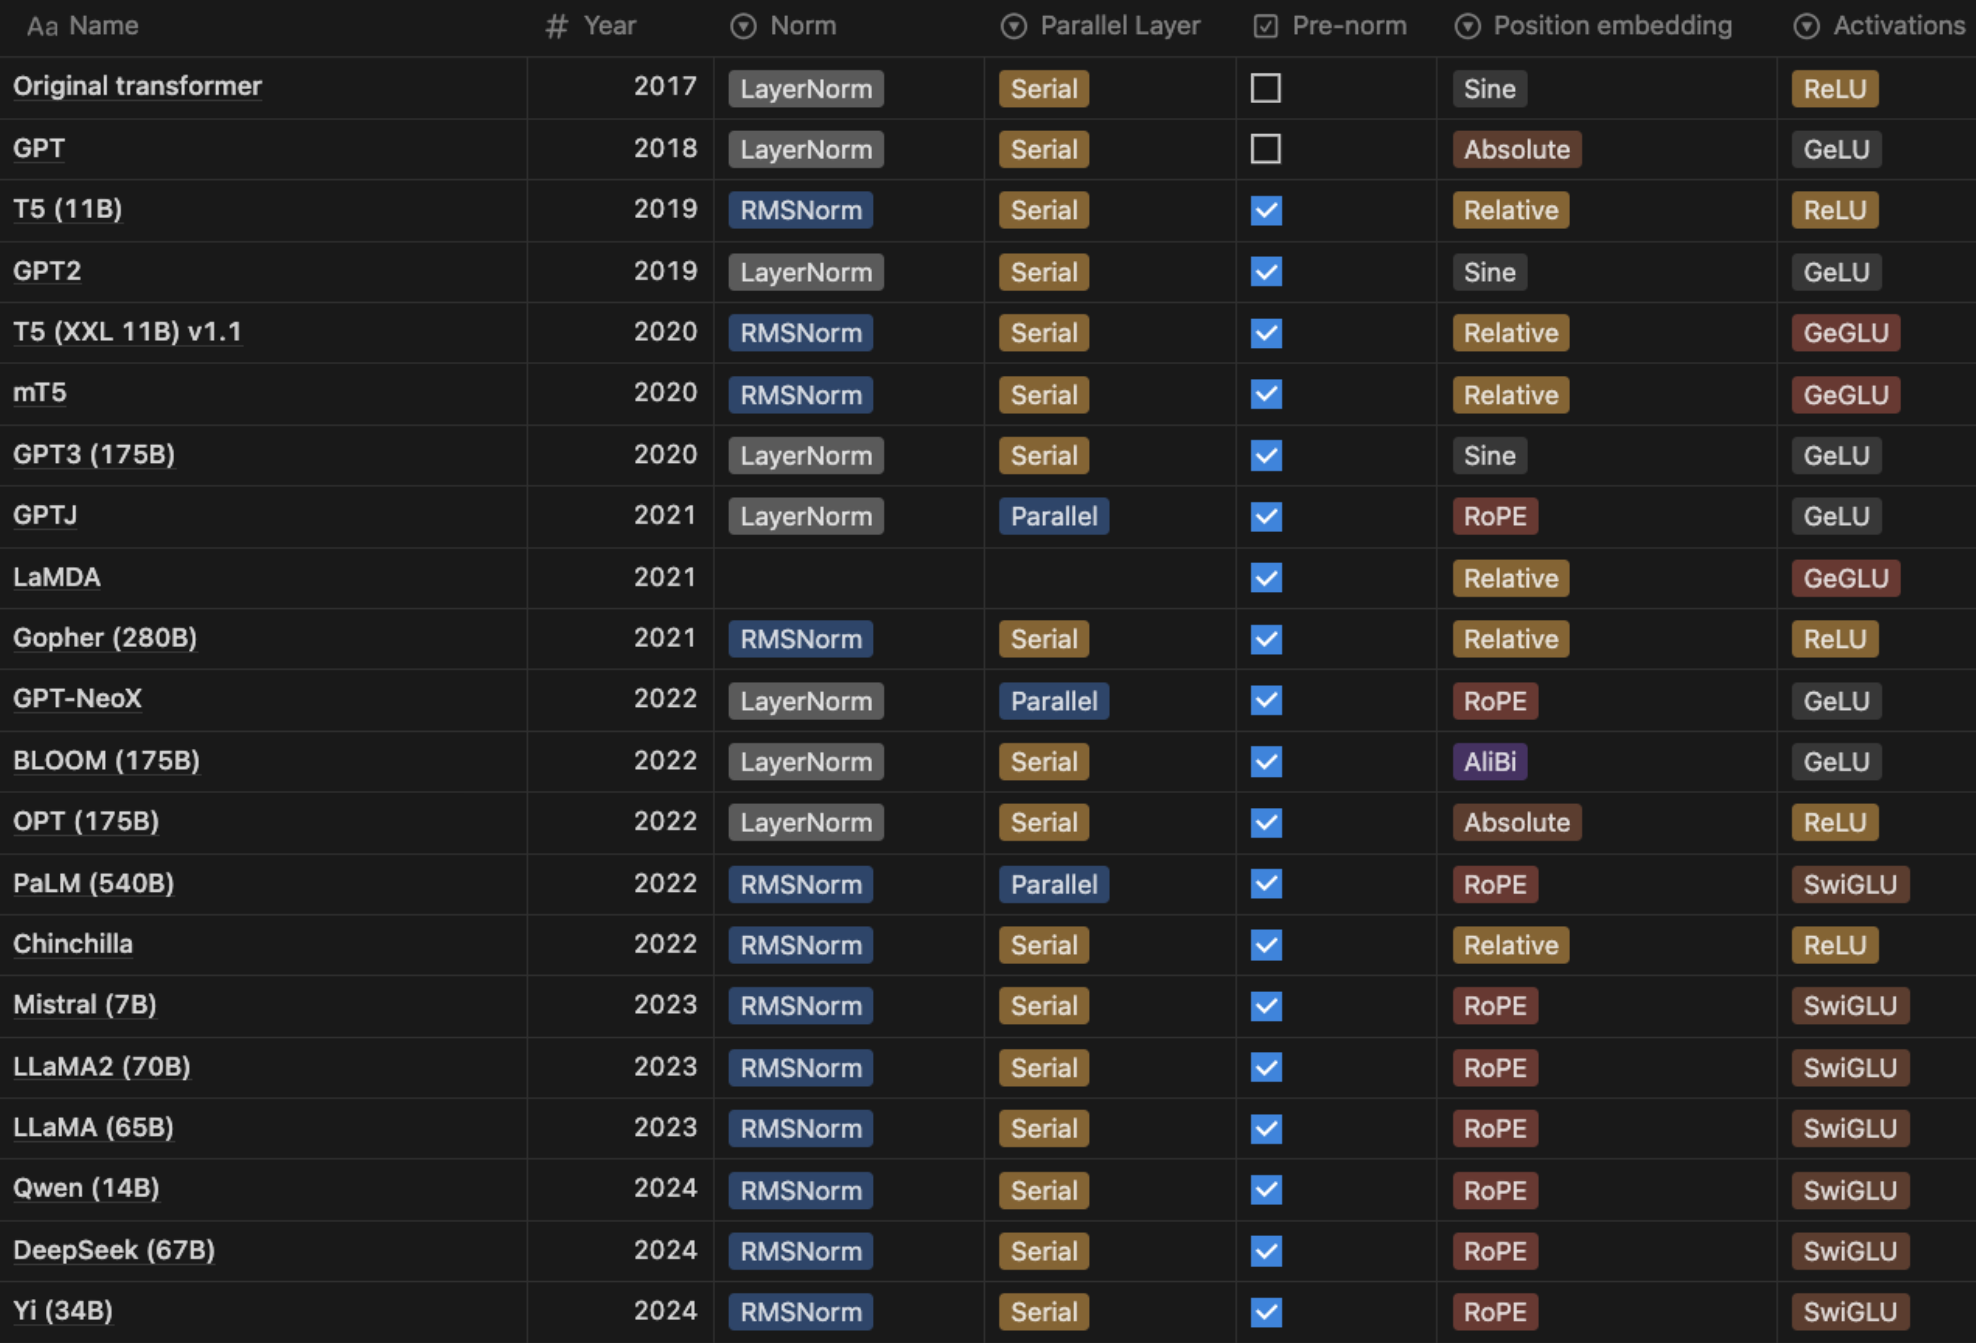Uncheck Pre-norm for PaLM (540B)
Image resolution: width=1976 pixels, height=1343 pixels.
pyautogui.click(x=1266, y=884)
